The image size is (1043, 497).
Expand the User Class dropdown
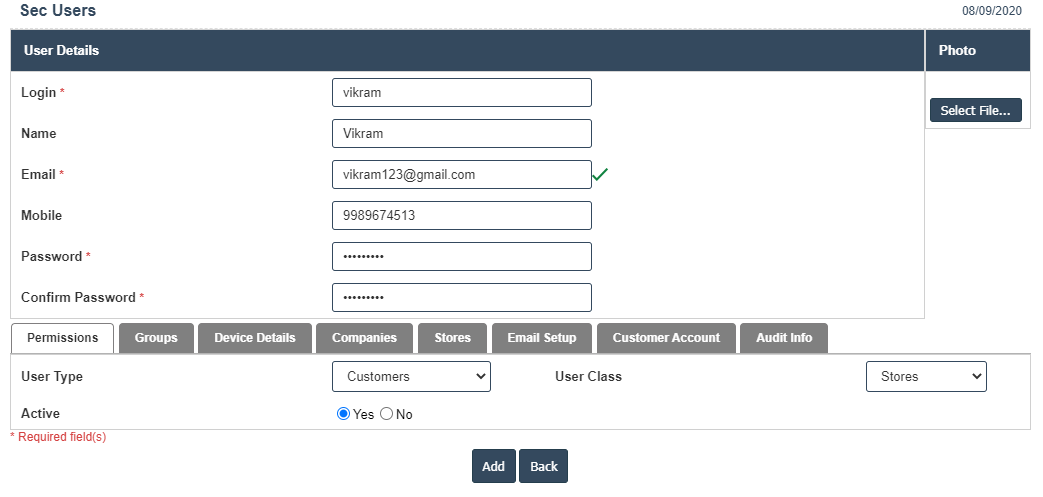tap(925, 376)
